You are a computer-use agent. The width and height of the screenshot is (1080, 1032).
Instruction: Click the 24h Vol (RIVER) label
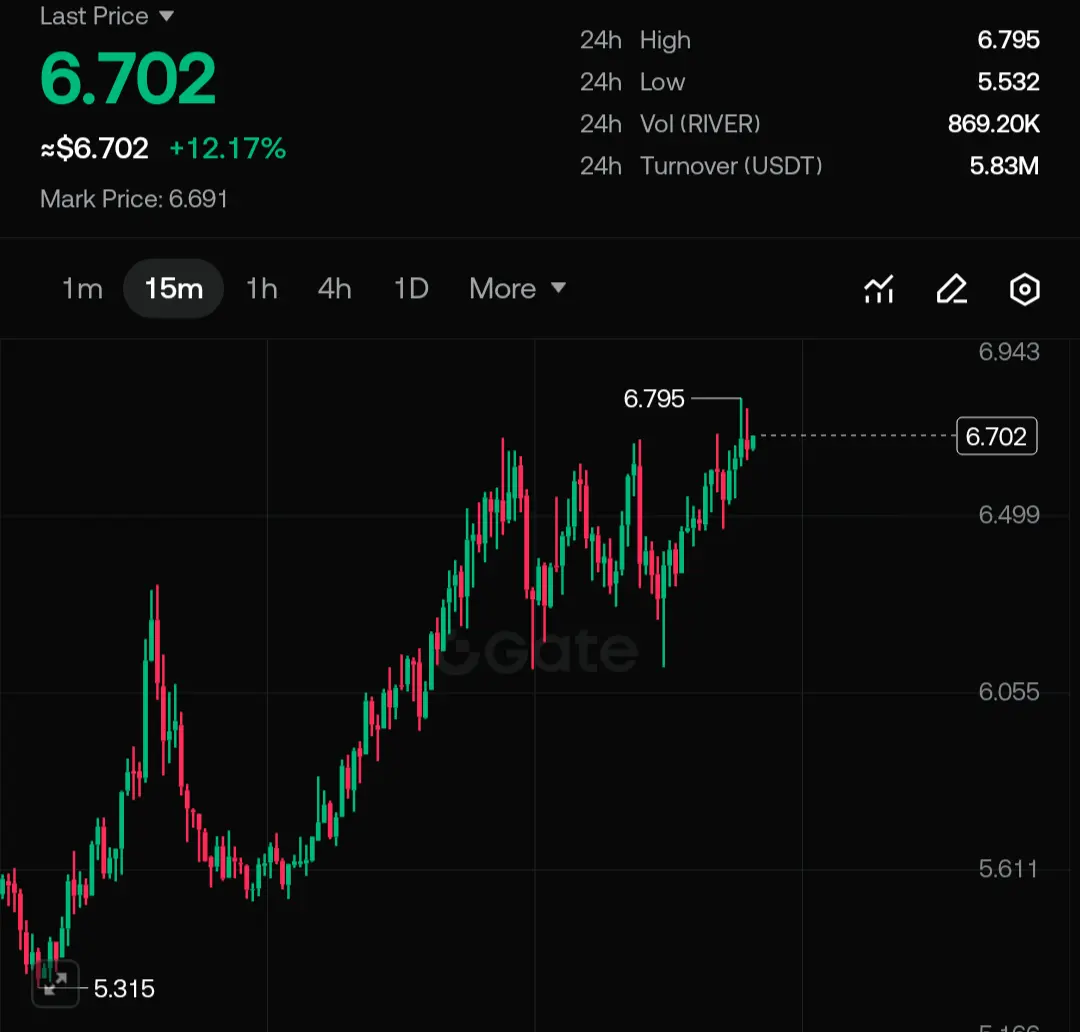coord(670,124)
